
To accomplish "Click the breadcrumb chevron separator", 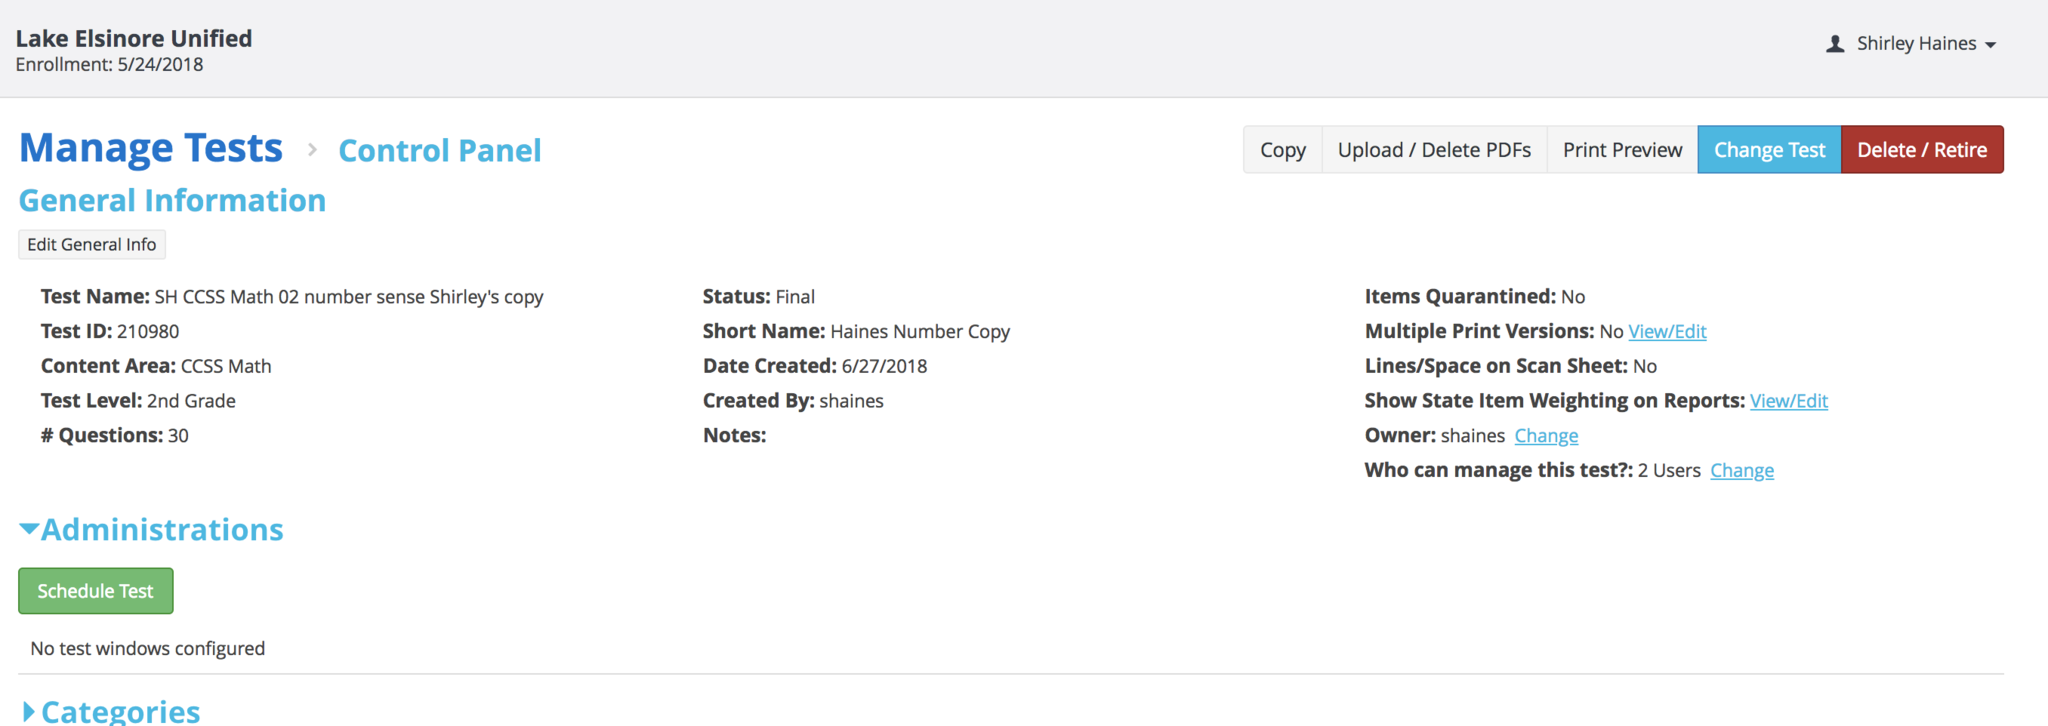I will (x=312, y=150).
